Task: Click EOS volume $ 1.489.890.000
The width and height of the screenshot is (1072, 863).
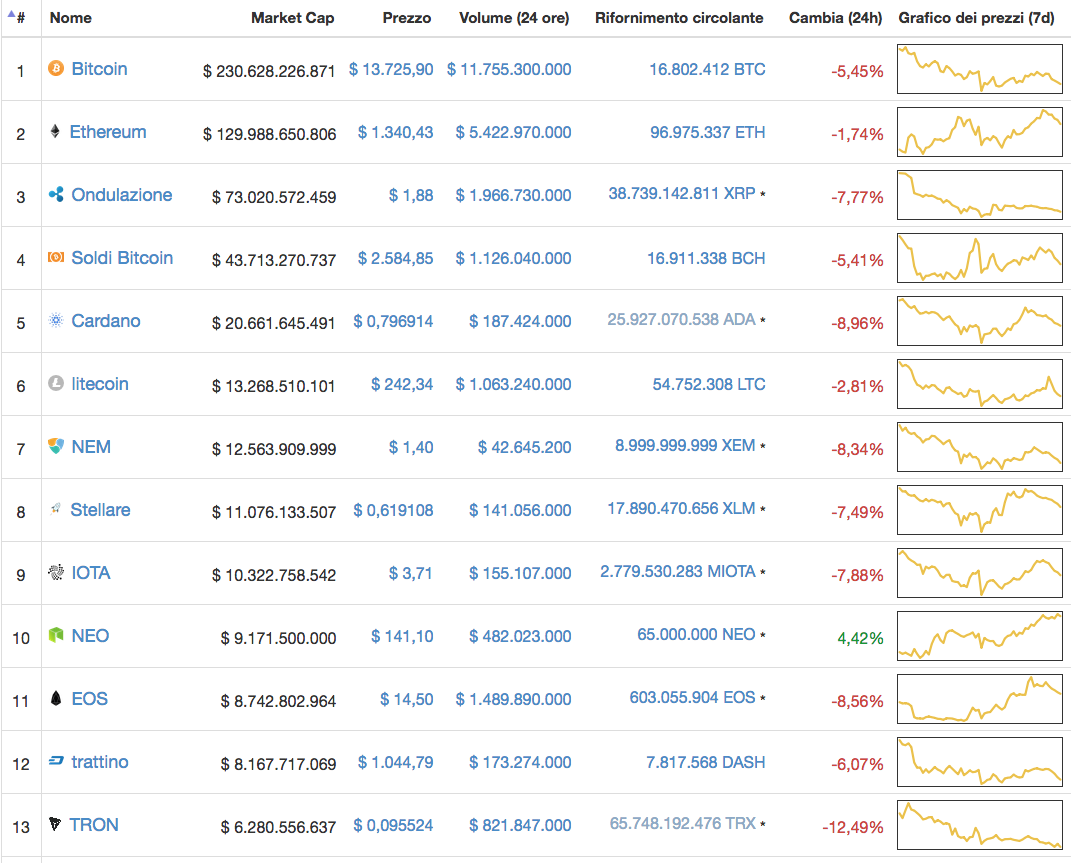Action: [513, 699]
